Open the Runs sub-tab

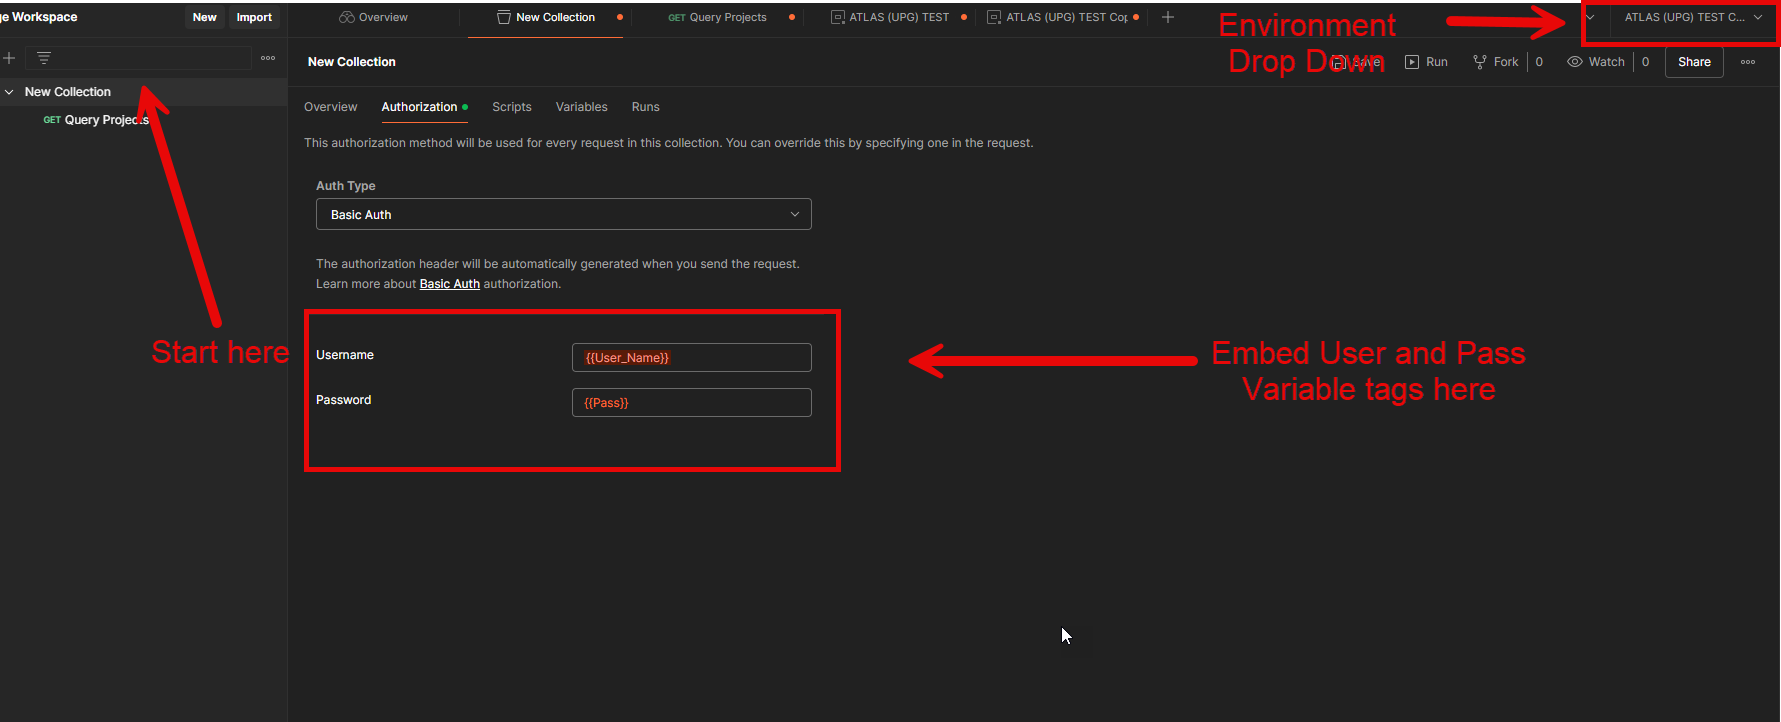(x=645, y=107)
